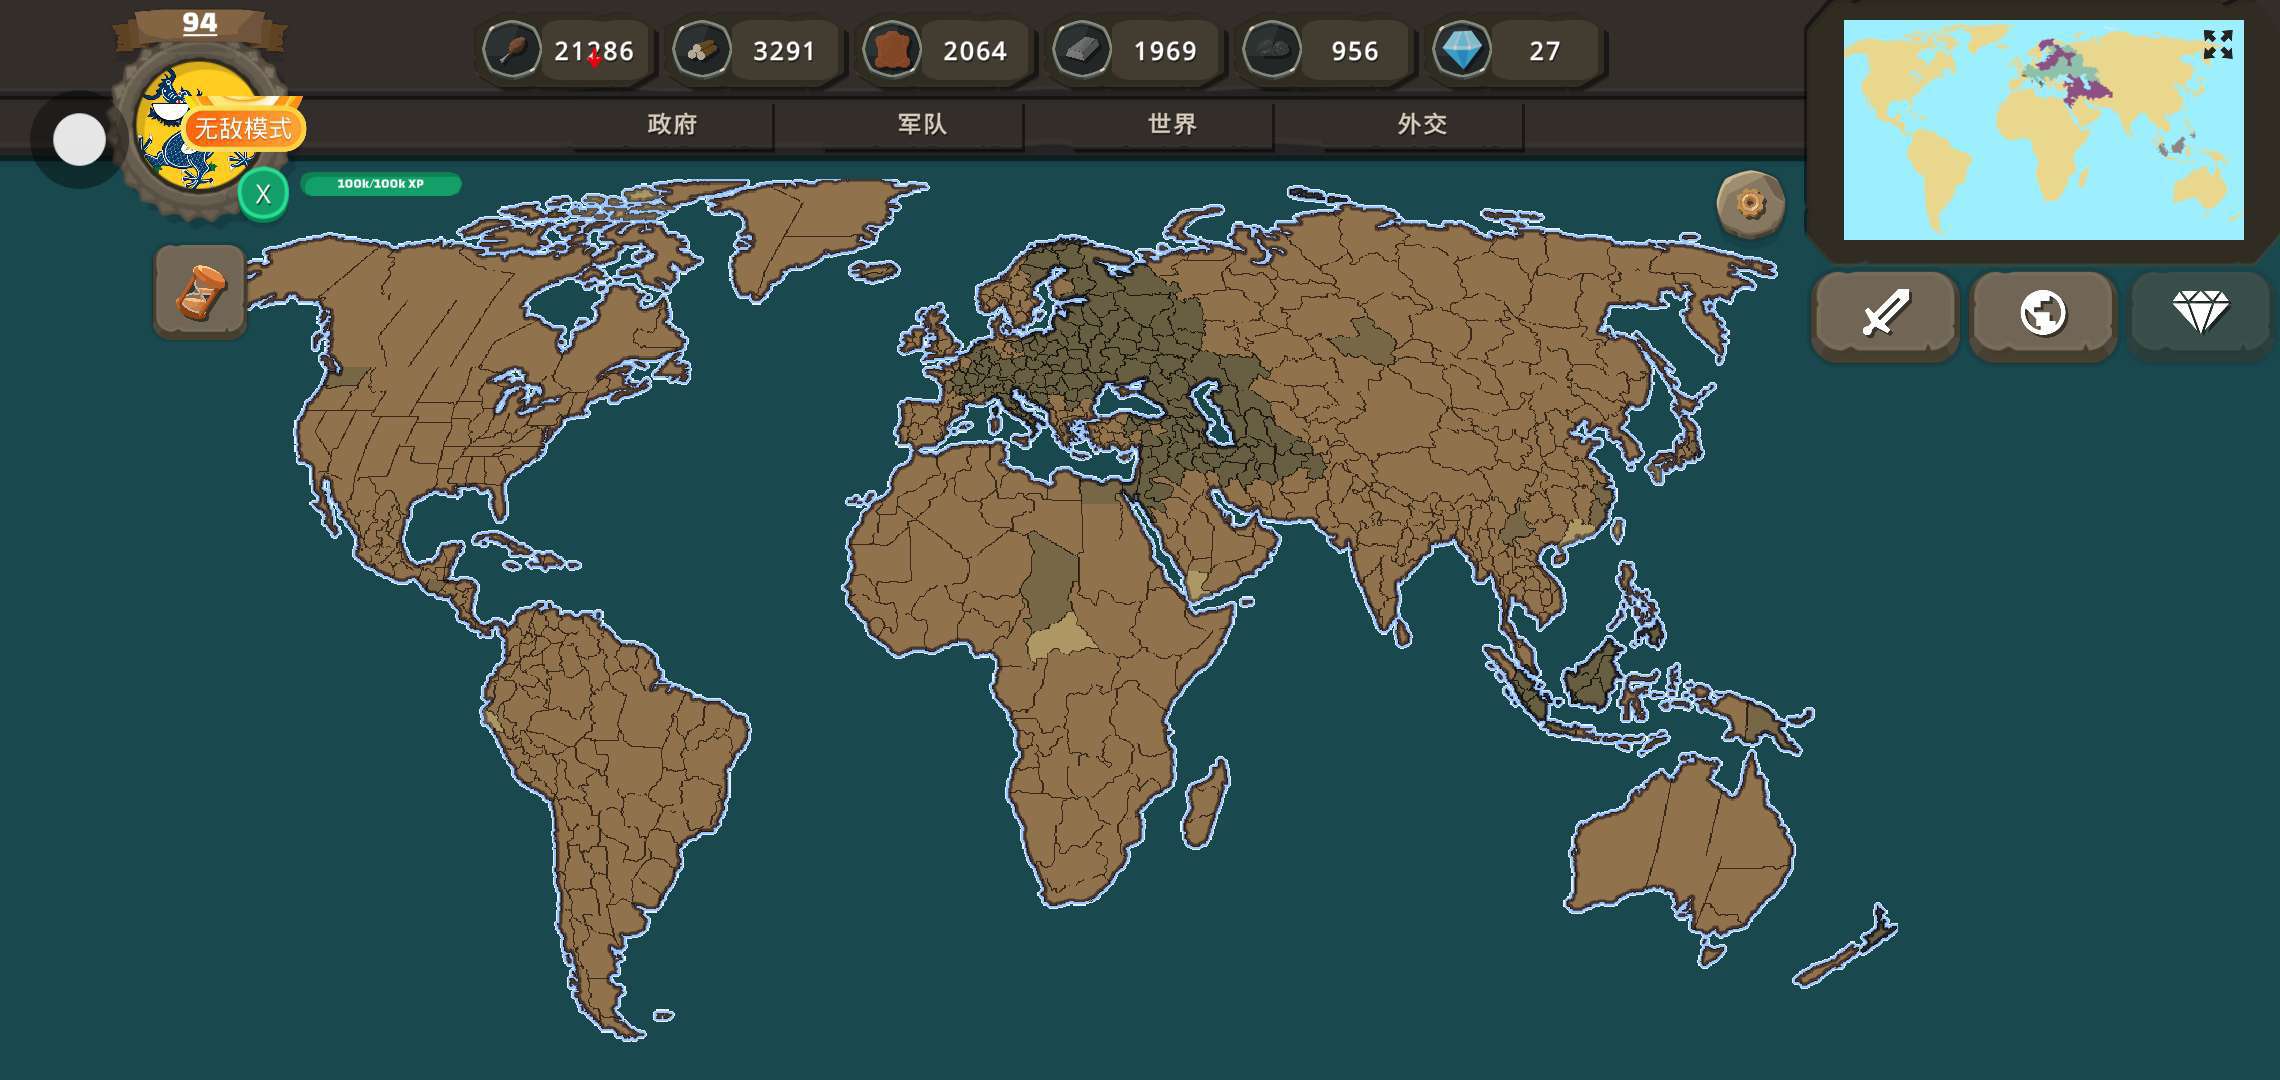The width and height of the screenshot is (2280, 1080).
Task: Click the 100k XP progress bar
Action: (380, 184)
